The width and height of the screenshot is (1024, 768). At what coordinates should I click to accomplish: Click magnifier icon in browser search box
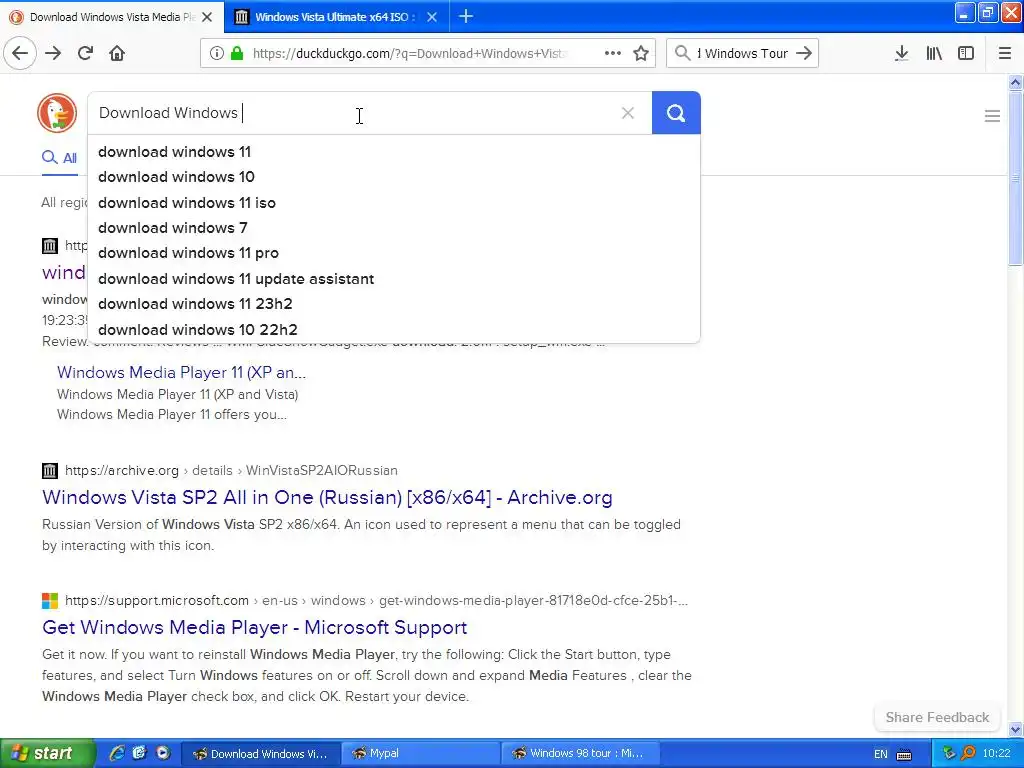[x=682, y=53]
